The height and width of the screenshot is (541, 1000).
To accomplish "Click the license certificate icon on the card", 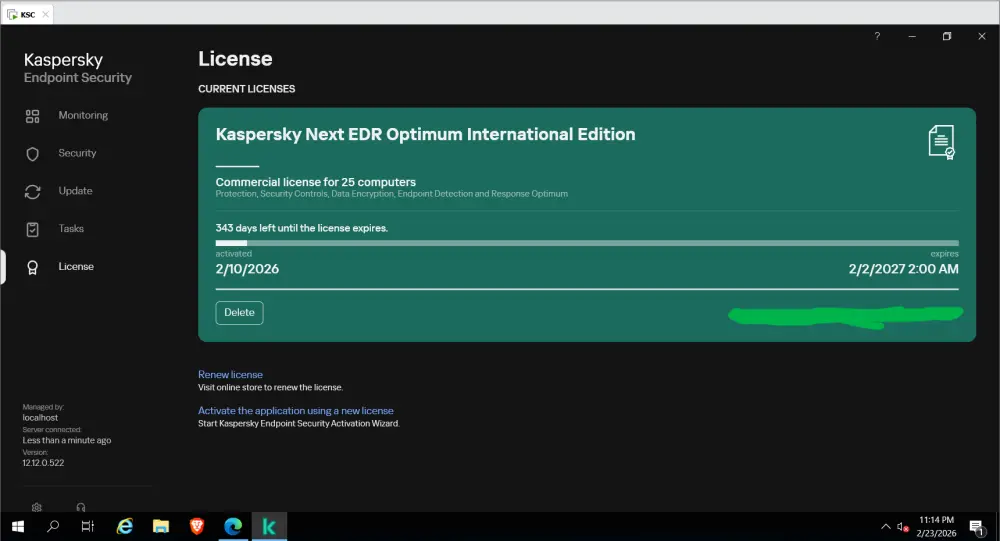I will click(x=941, y=142).
